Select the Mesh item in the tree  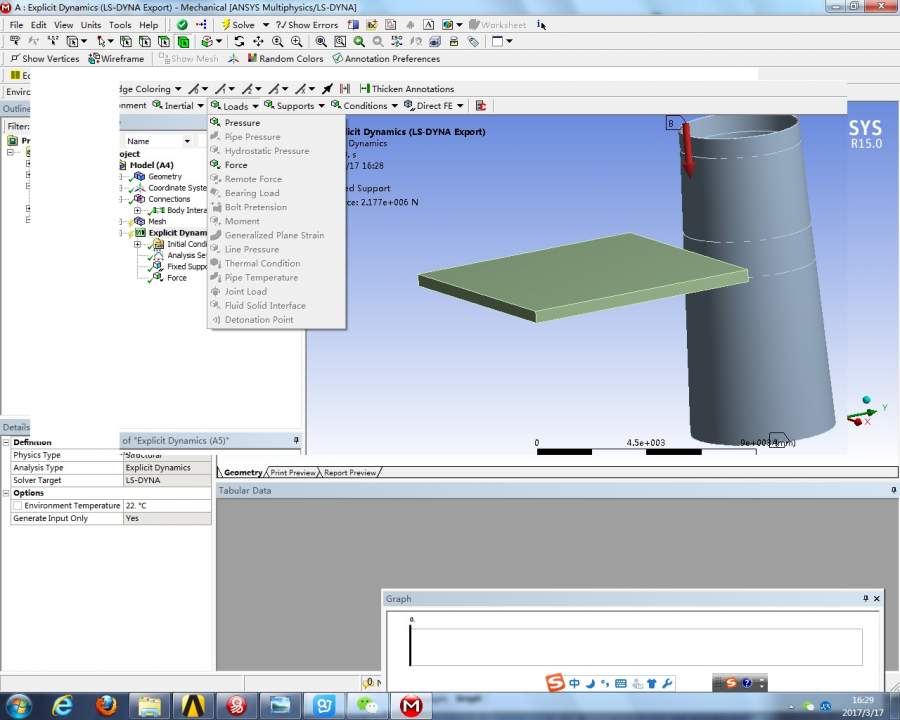[x=157, y=222]
